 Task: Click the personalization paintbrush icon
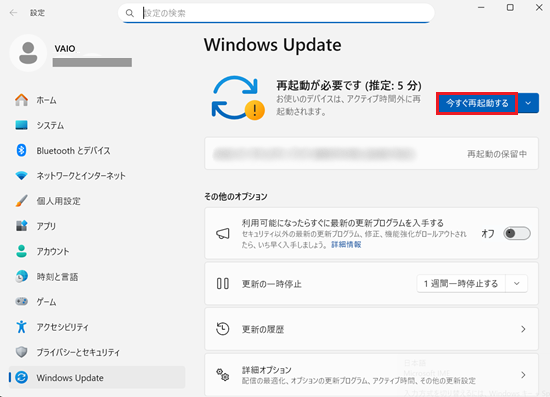(21, 201)
